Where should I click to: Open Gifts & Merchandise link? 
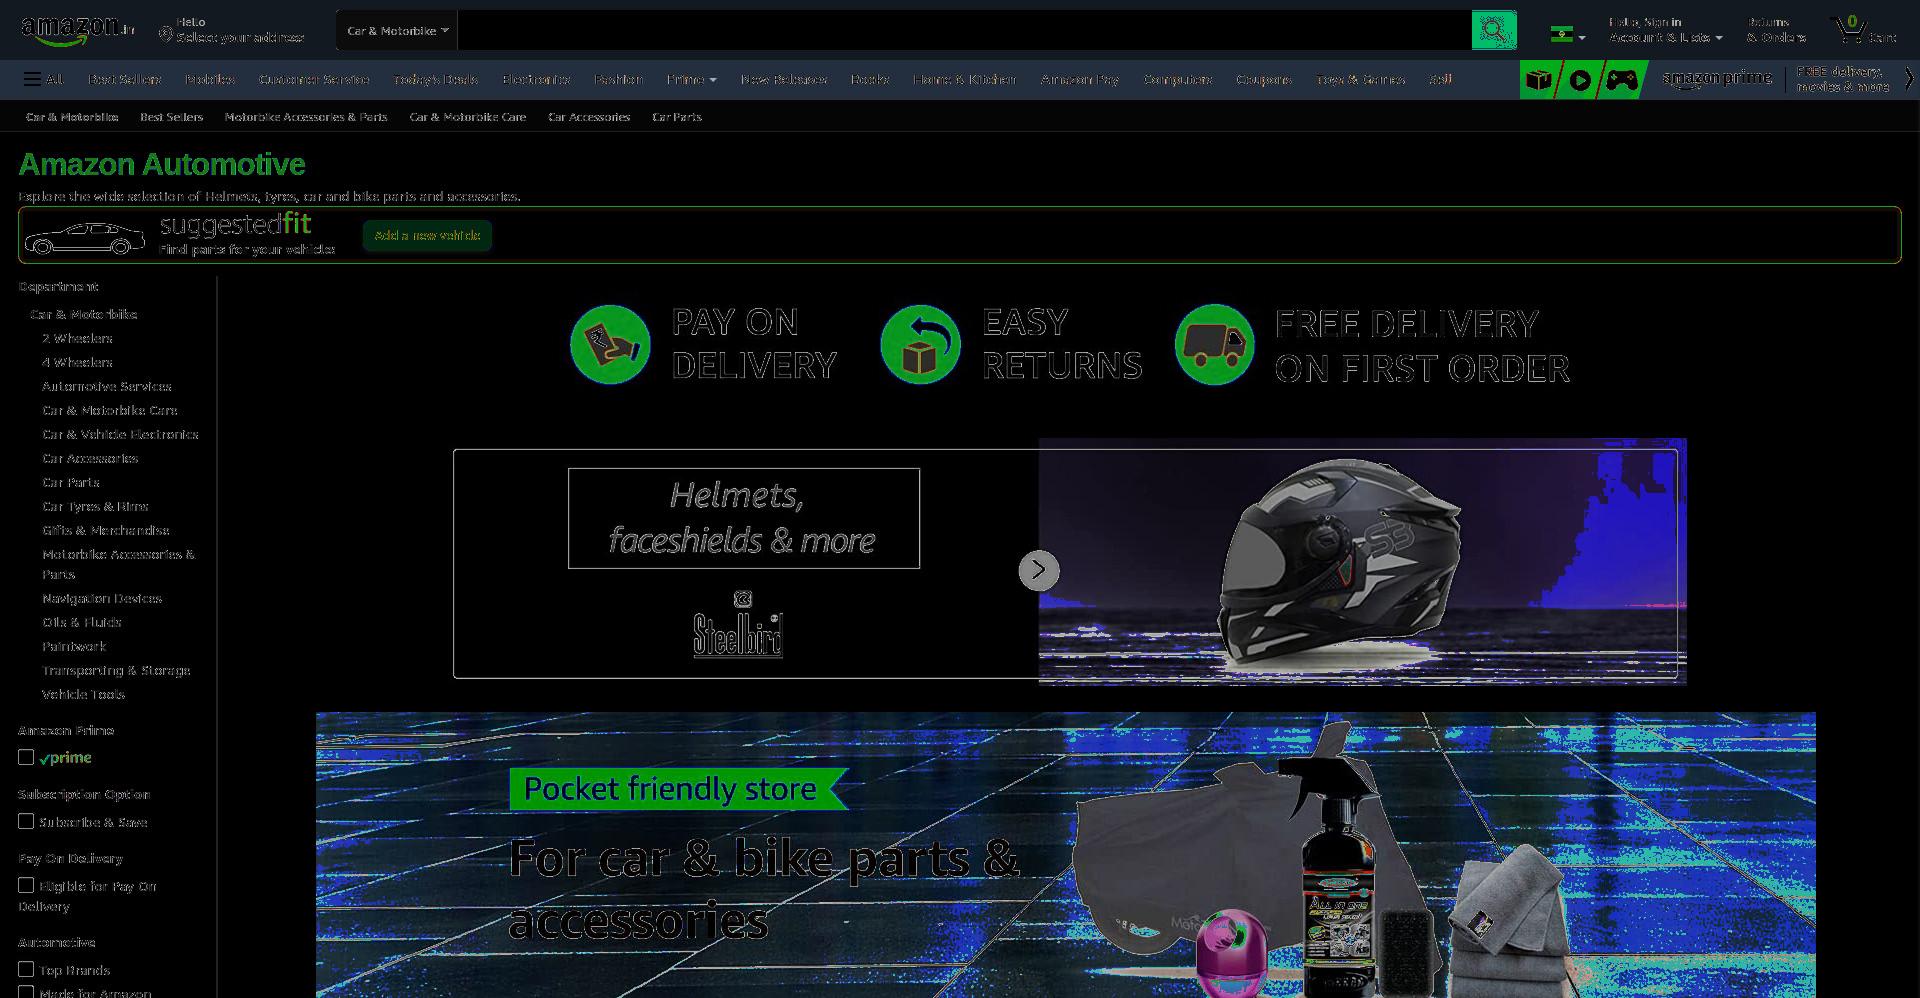[x=106, y=530]
